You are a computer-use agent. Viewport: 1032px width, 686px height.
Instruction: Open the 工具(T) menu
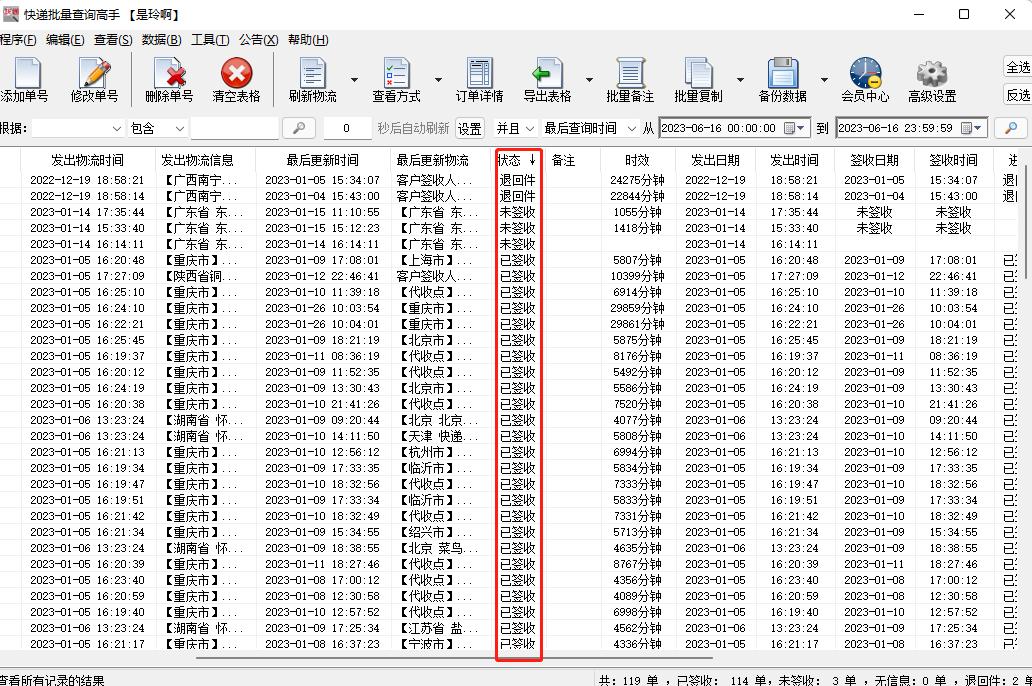[x=209, y=40]
